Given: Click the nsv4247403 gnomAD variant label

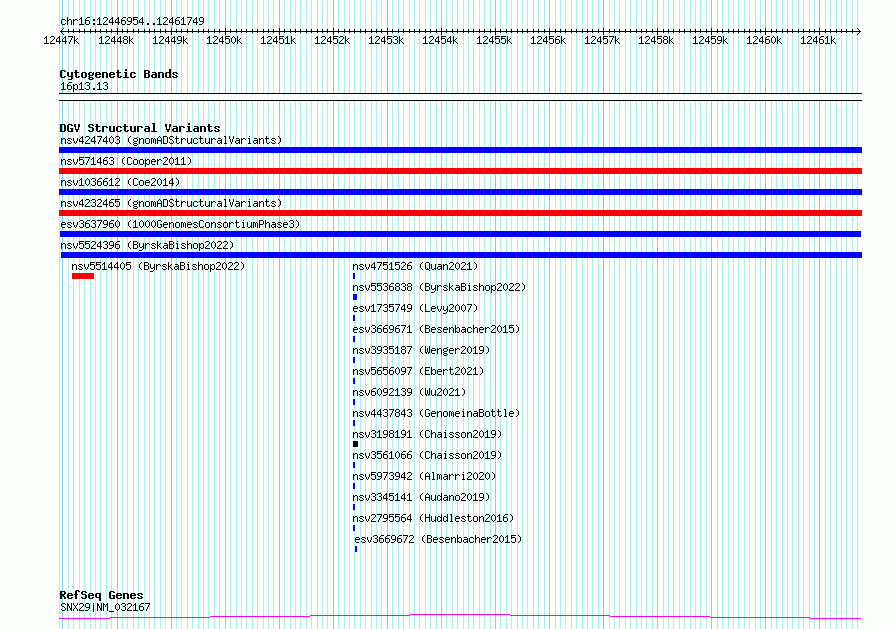Looking at the screenshot, I should tap(171, 140).
